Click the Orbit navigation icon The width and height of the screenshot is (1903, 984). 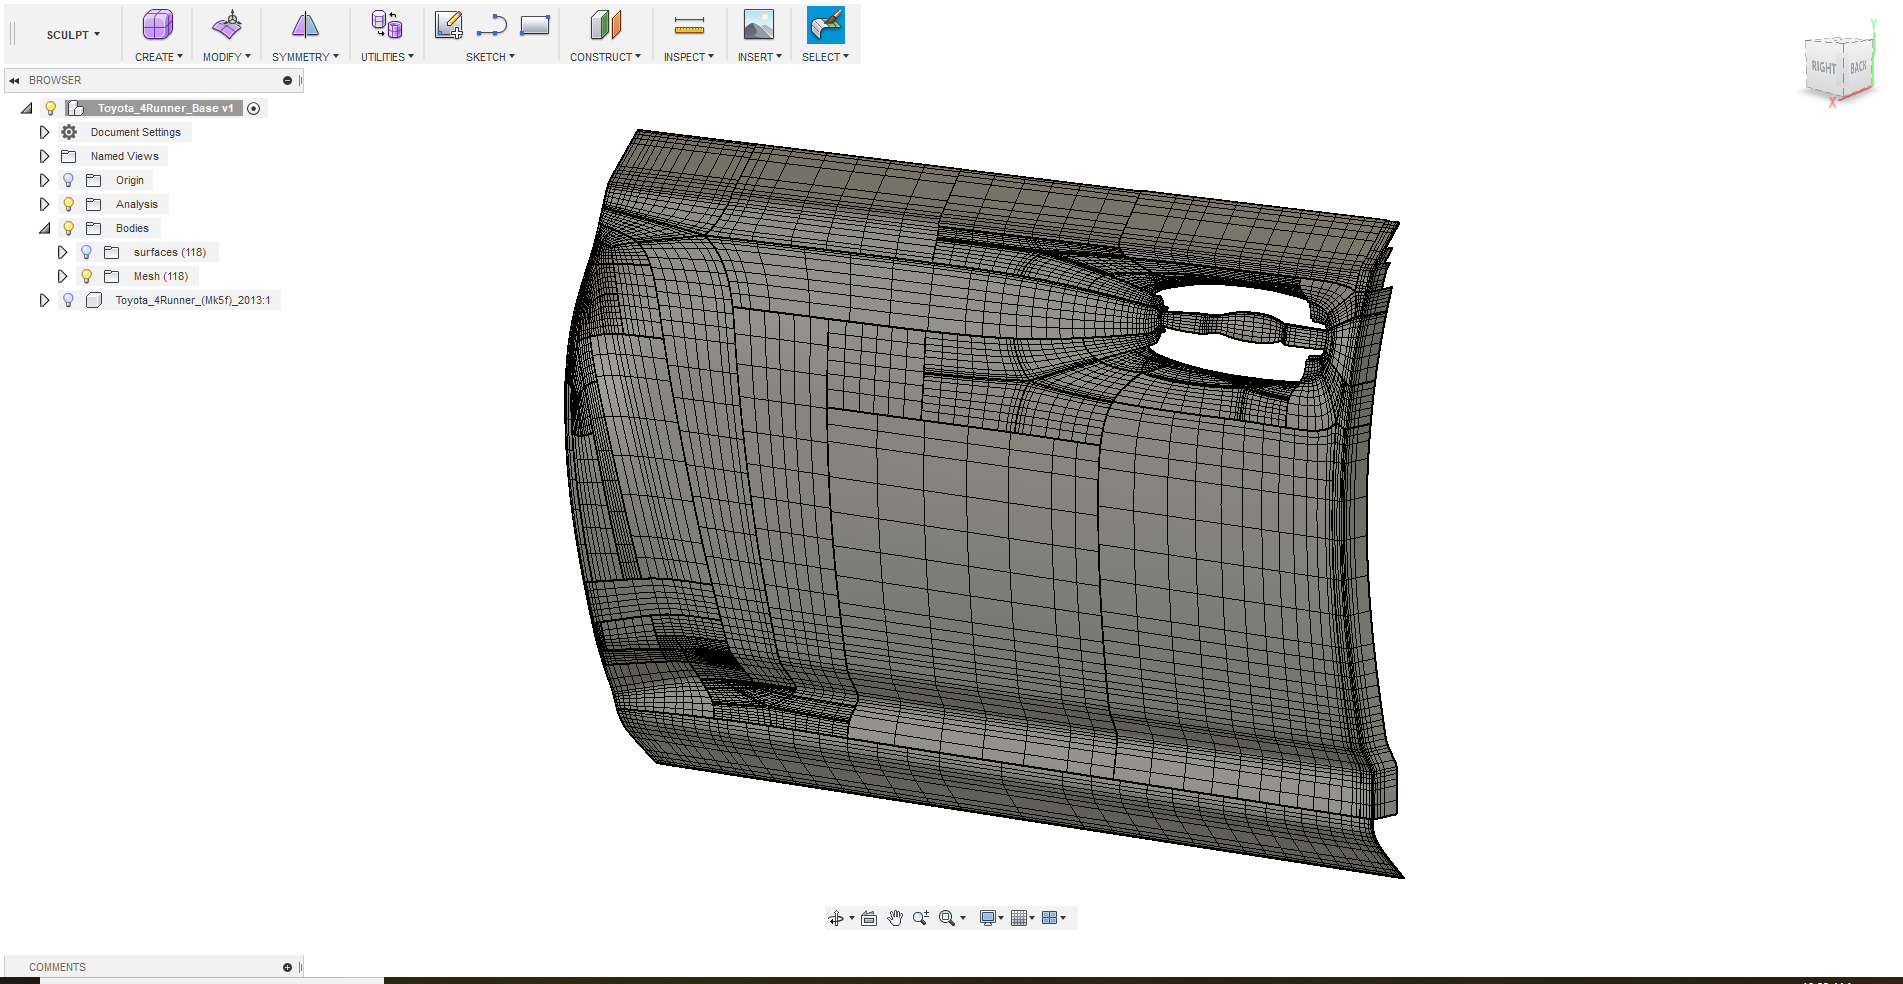coord(836,918)
